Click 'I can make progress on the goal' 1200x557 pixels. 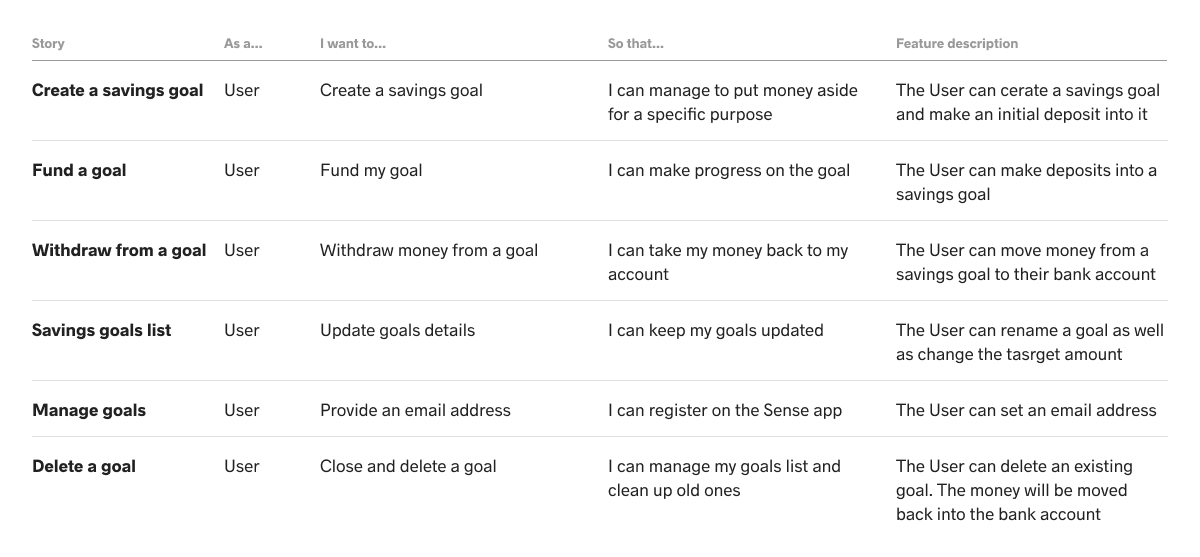pyautogui.click(x=729, y=170)
